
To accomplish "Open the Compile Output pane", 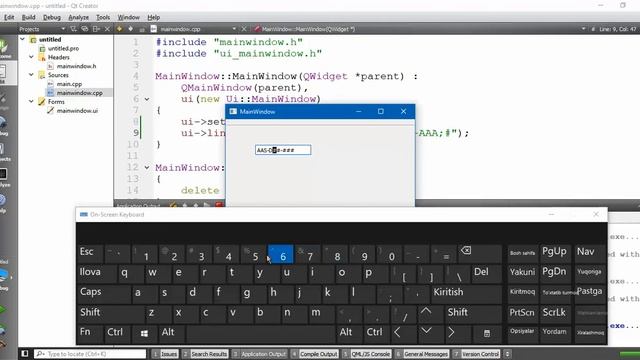I will (x=315, y=354).
